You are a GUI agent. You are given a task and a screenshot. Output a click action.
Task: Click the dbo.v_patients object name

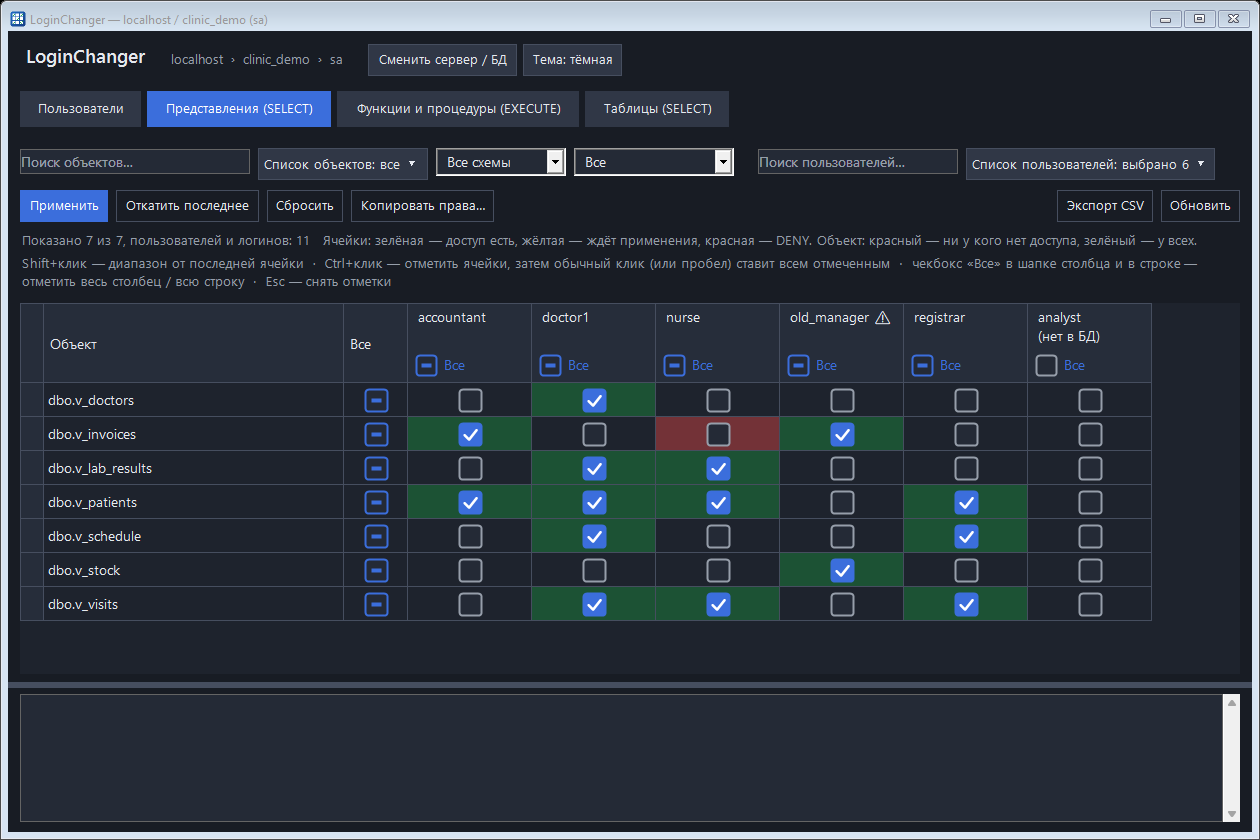[93, 503]
